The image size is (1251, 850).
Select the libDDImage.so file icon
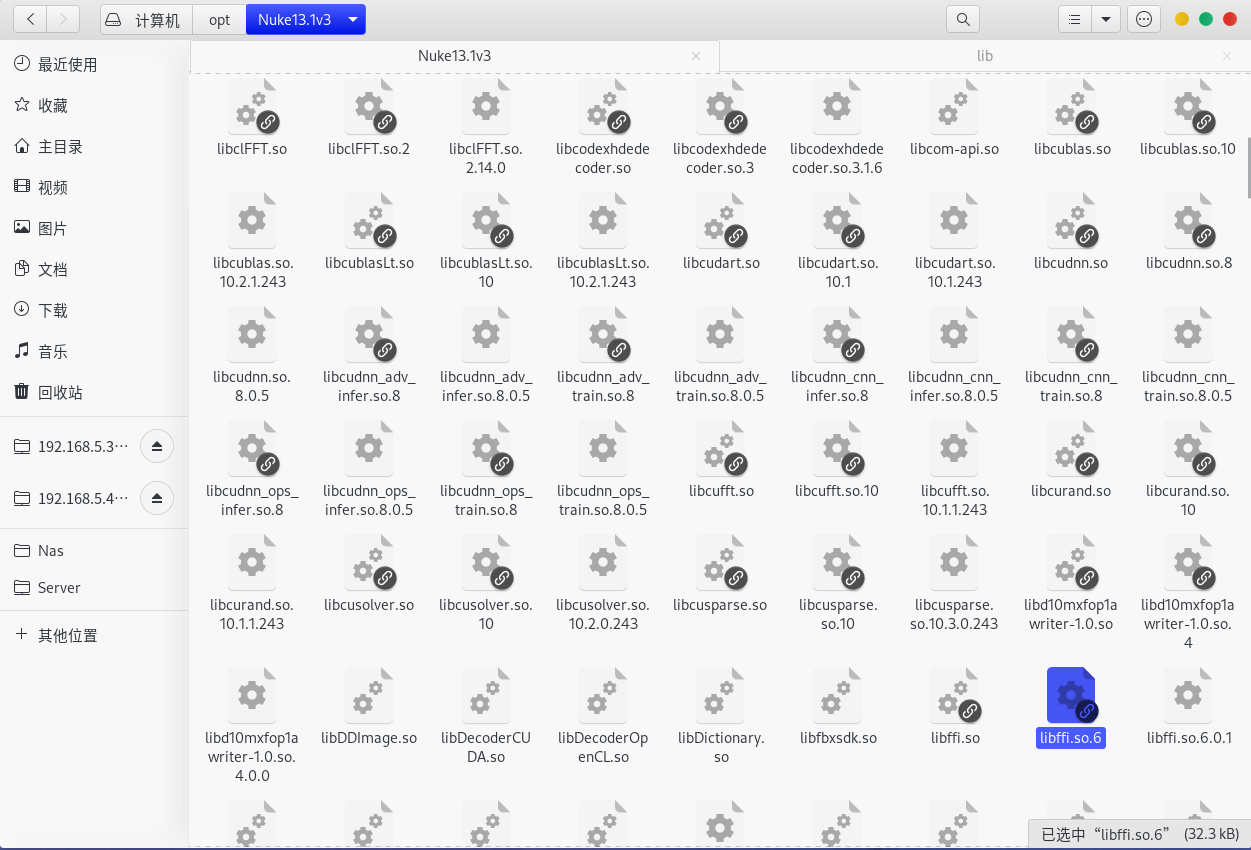click(369, 696)
